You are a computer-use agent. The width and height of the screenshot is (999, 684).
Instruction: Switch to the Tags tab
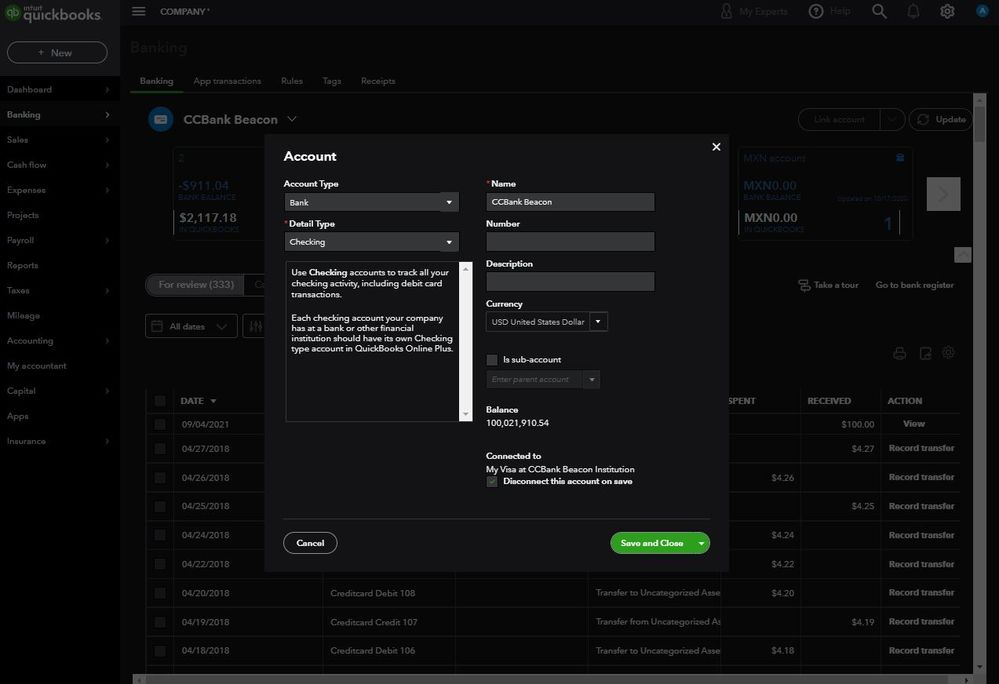[331, 81]
